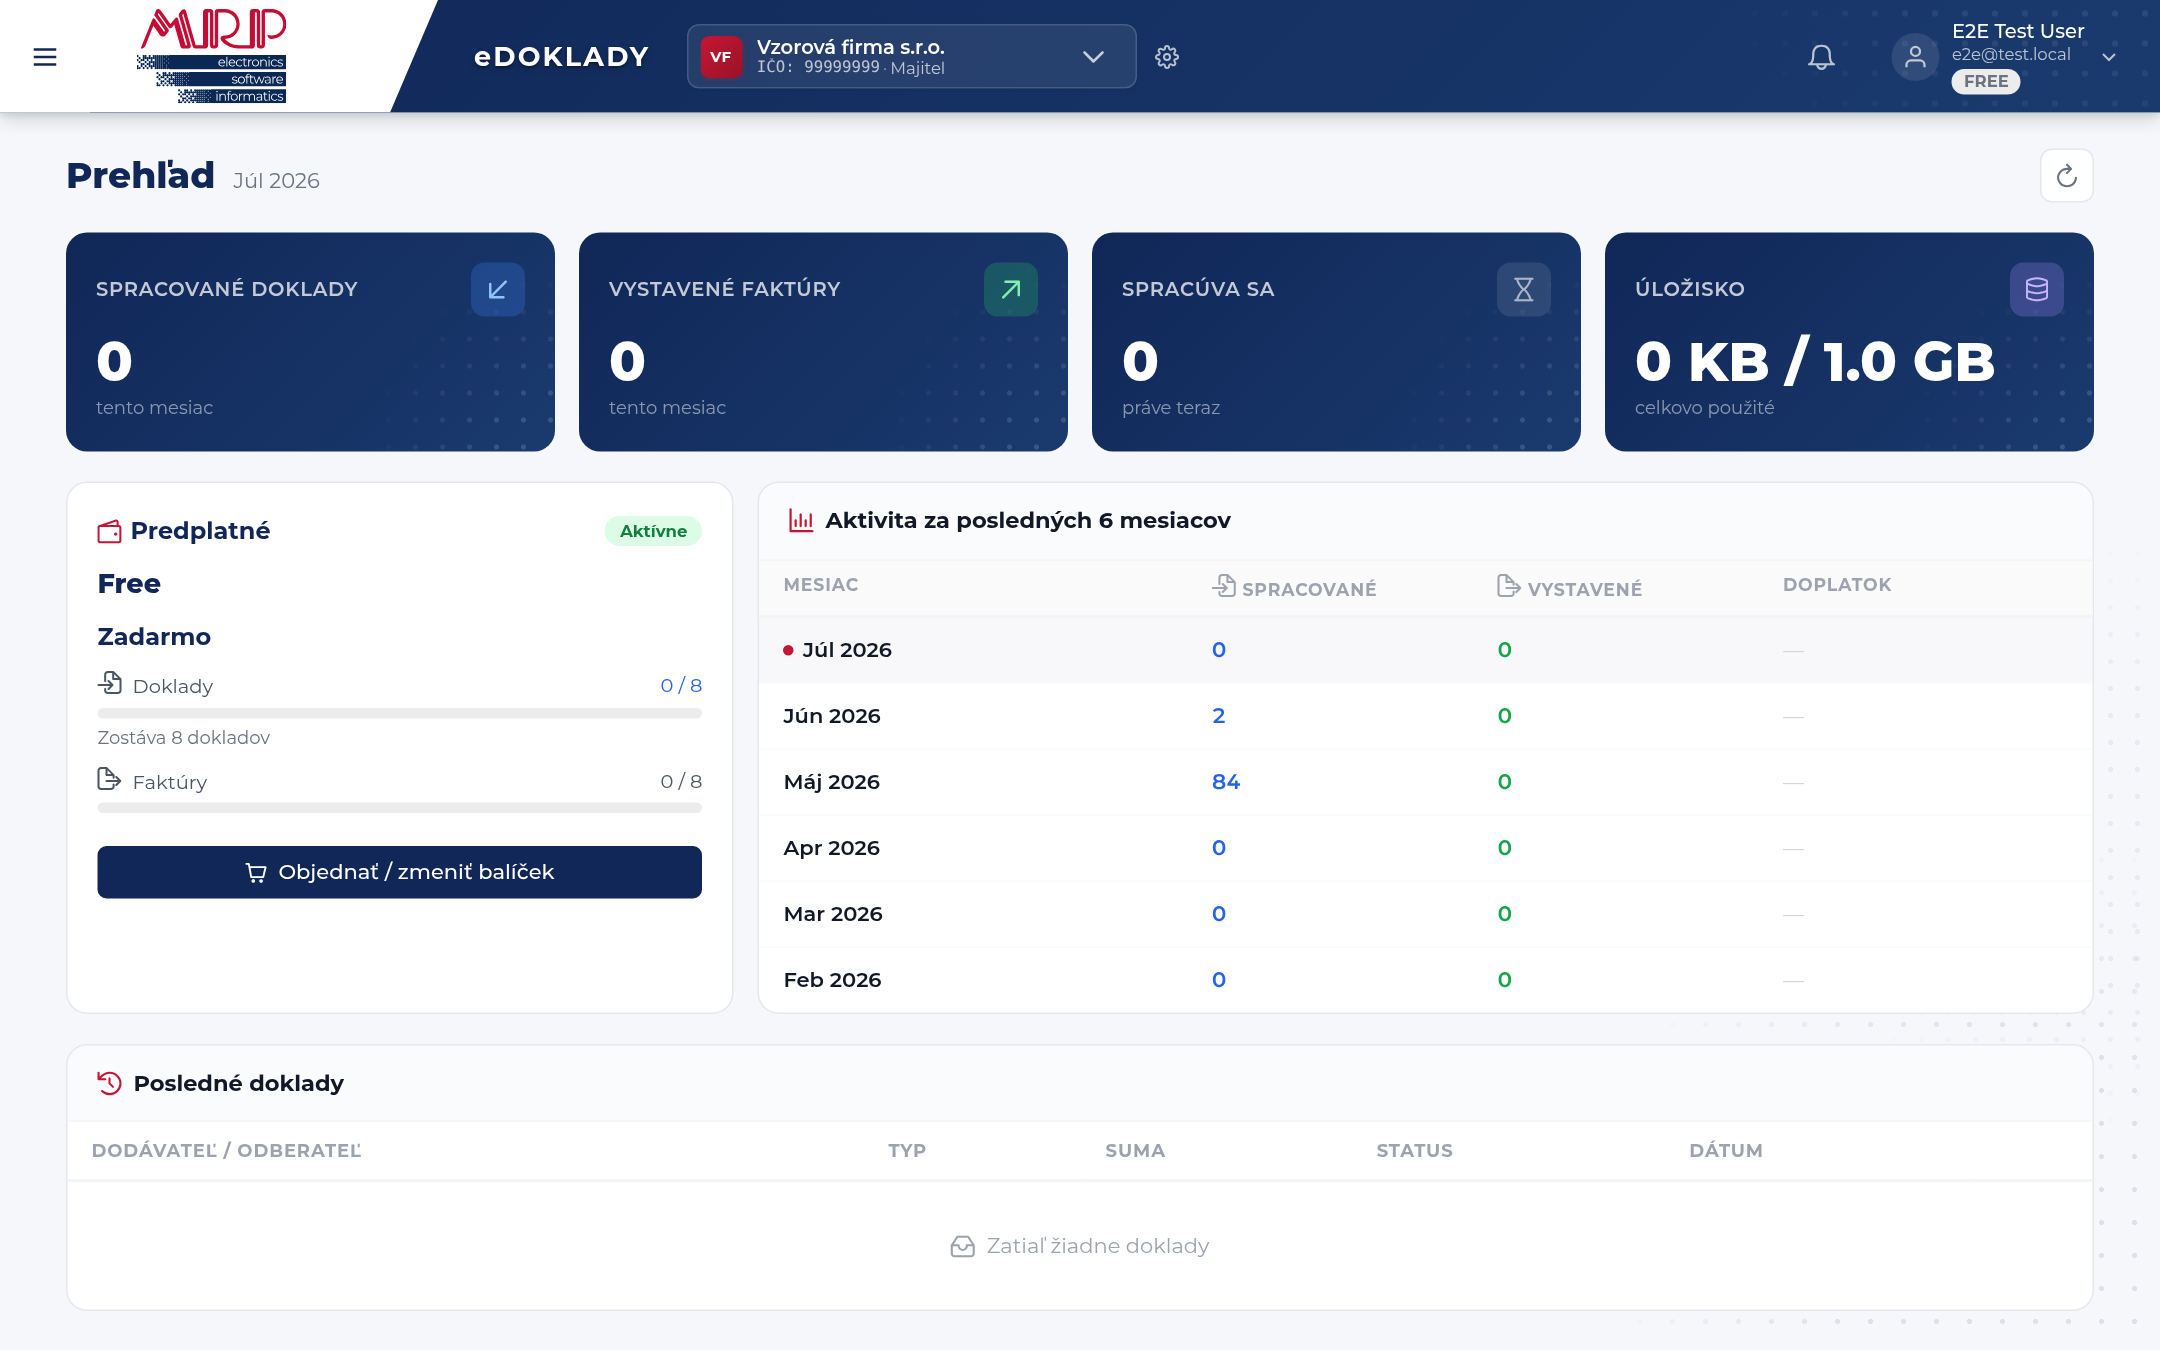Viewport: 2160px width, 1350px height.
Task: Click the user avatar icon
Action: coord(1915,57)
